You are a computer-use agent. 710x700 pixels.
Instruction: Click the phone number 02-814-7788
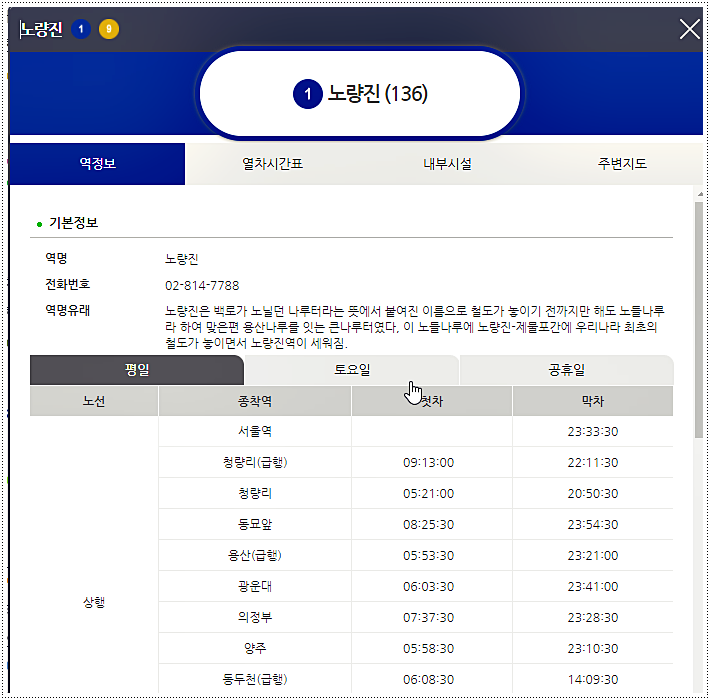202,286
